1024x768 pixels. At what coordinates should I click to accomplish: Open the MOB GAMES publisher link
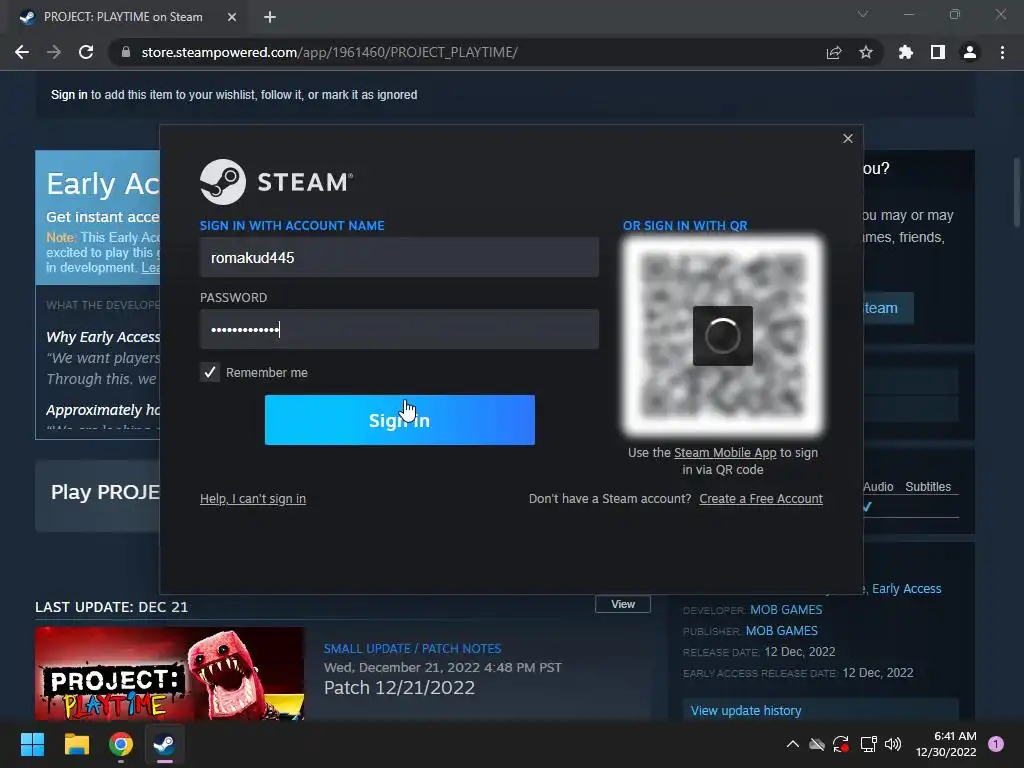coord(782,630)
